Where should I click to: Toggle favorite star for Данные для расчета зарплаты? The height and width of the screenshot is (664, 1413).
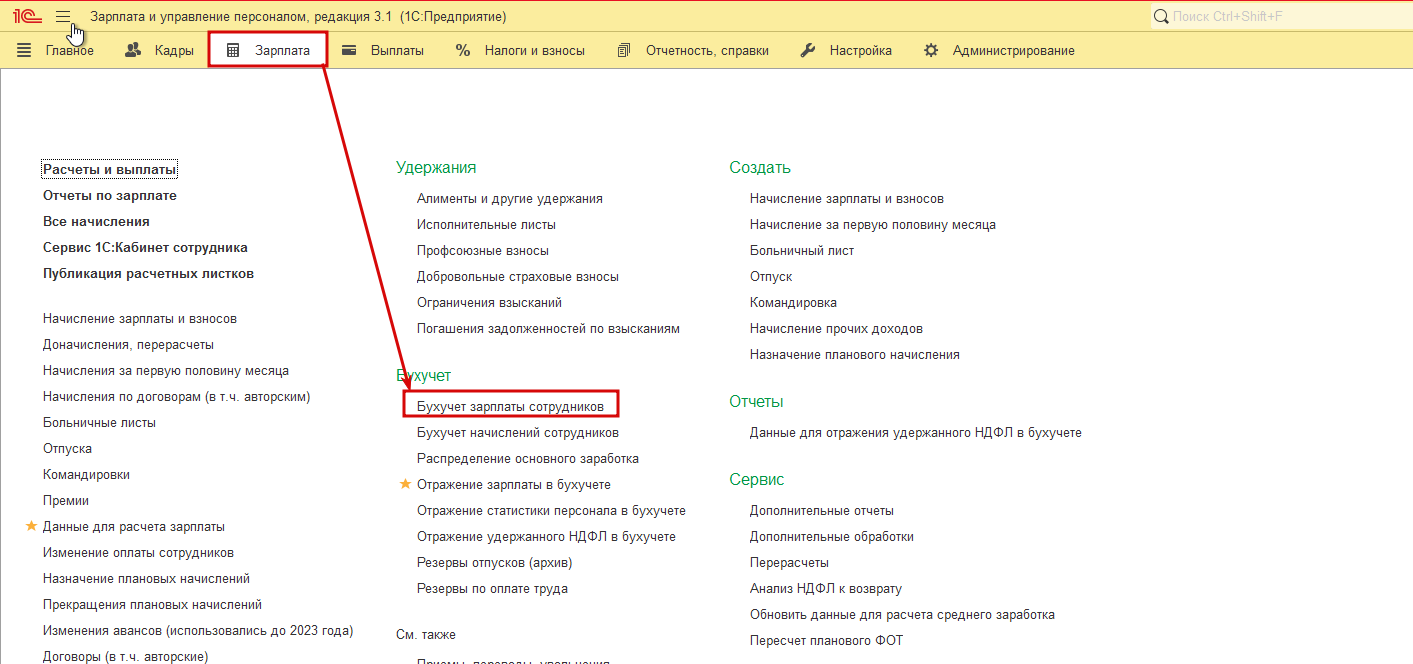tap(31, 526)
